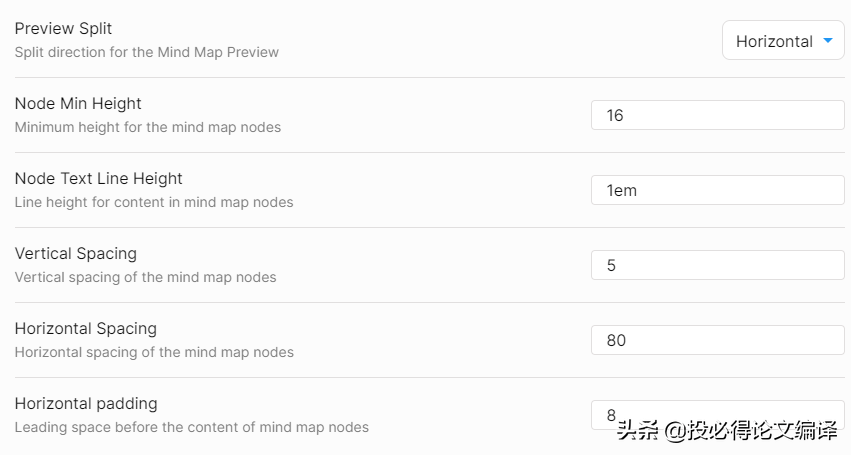Select the Node Text Line Height label
This screenshot has width=851, height=455.
pyautogui.click(x=98, y=178)
